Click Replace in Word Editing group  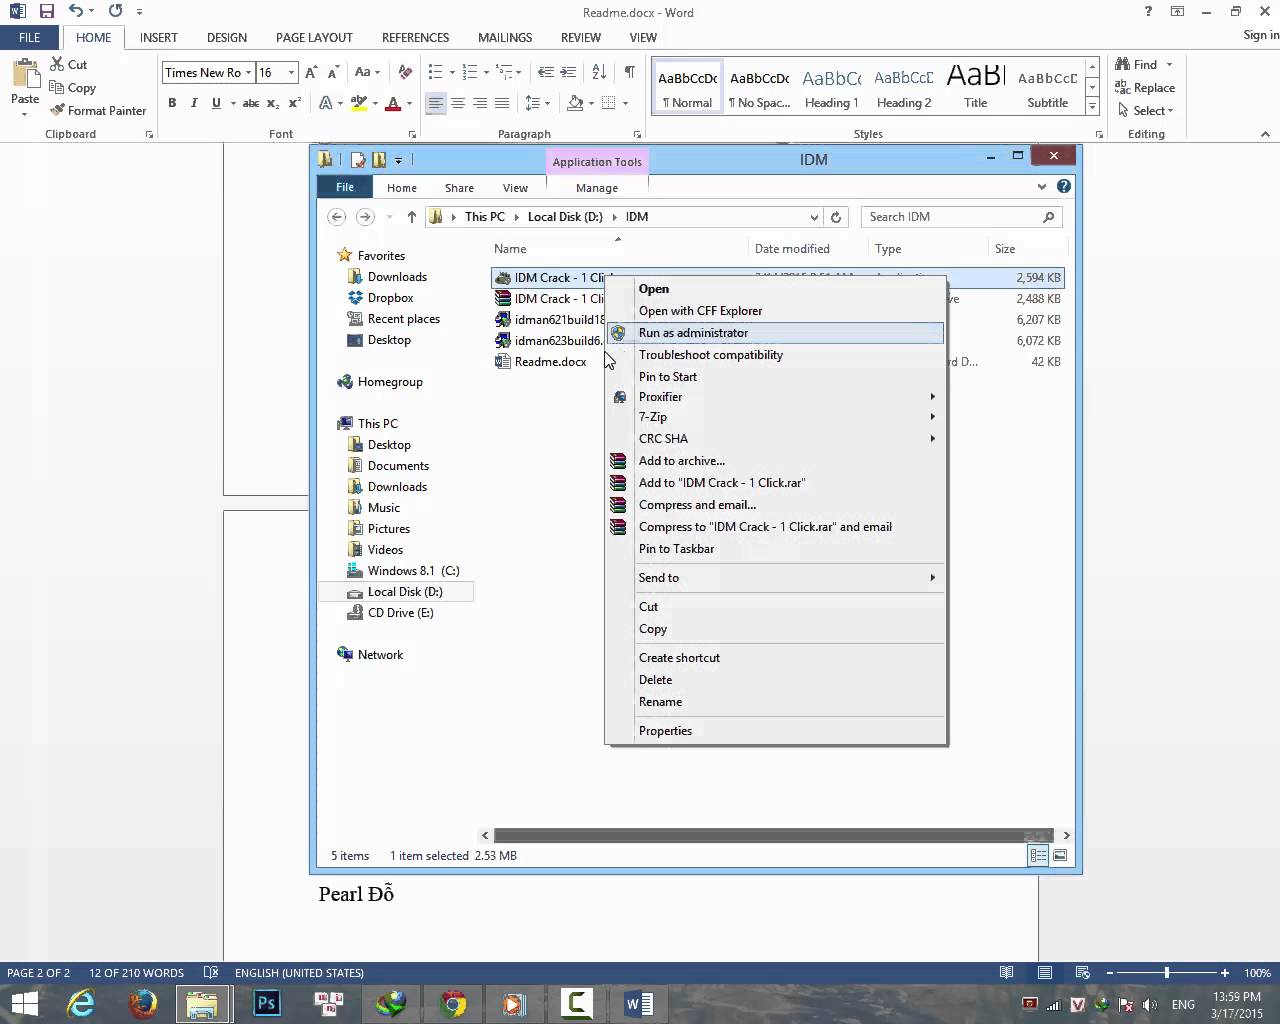(x=1145, y=87)
